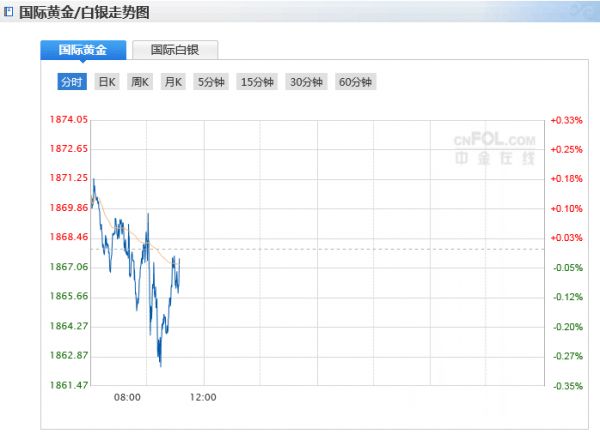Switch to the 国际白银 tab
The width and height of the screenshot is (600, 440).
click(175, 50)
